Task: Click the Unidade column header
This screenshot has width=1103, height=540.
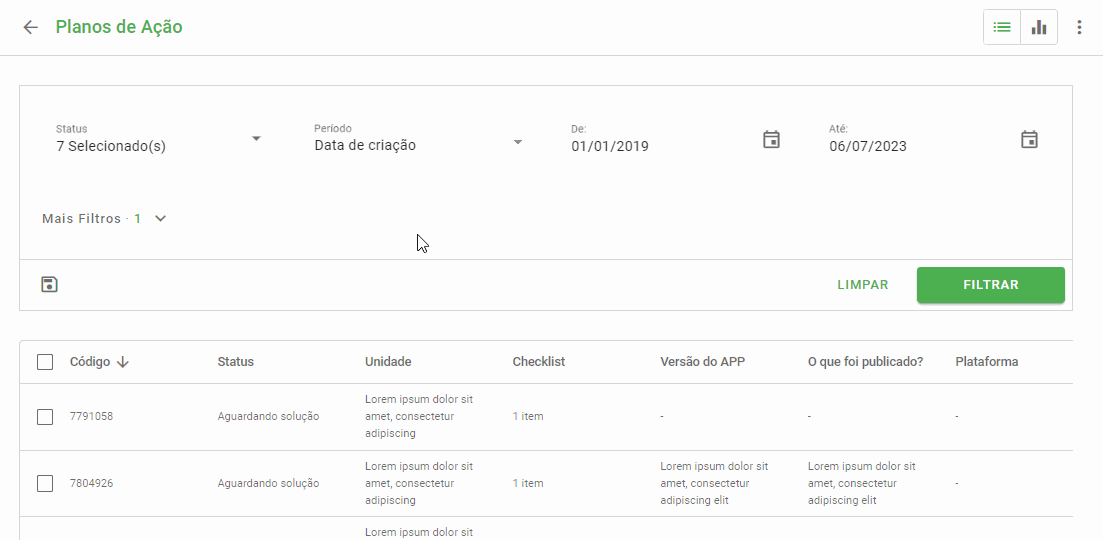Action: coord(388,362)
